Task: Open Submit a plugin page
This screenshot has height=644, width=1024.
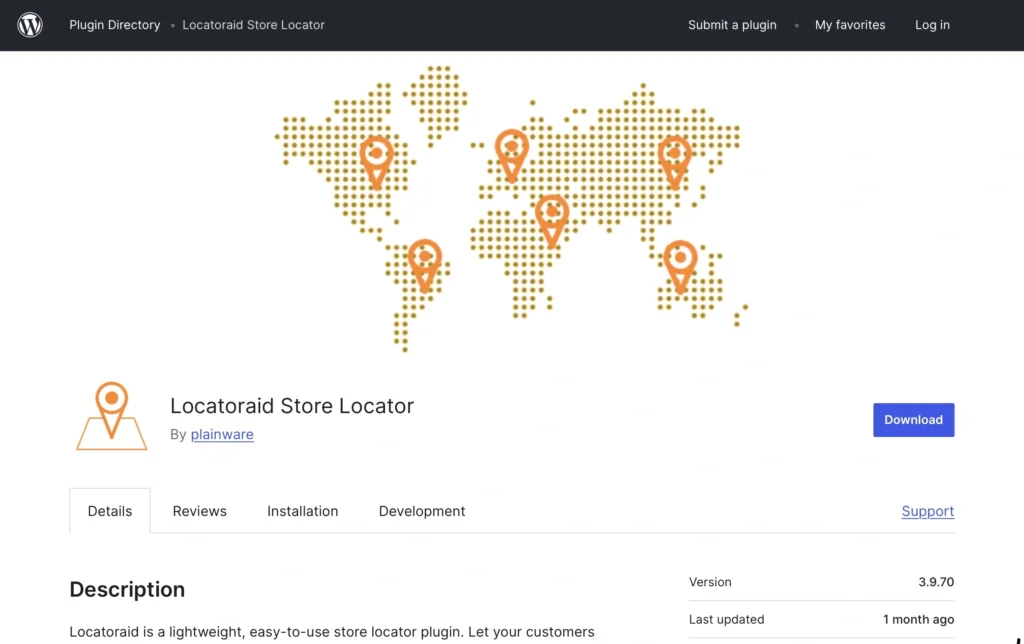Action: (732, 25)
